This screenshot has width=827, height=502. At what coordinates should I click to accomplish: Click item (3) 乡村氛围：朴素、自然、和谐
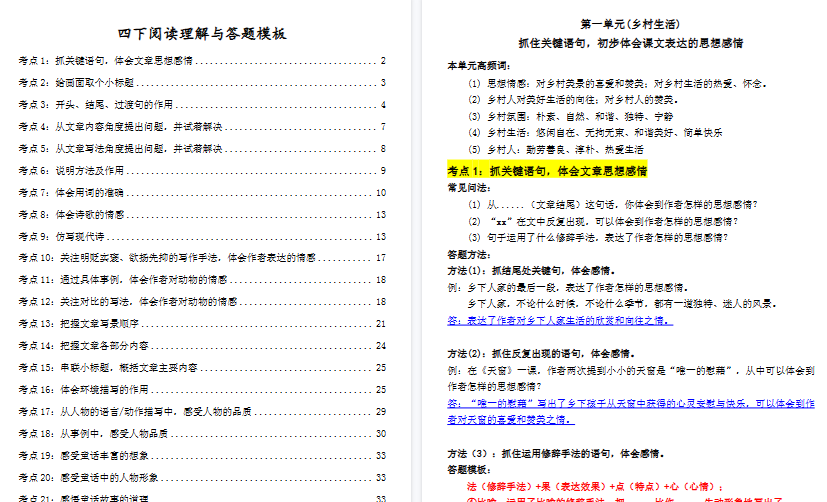click(570, 117)
